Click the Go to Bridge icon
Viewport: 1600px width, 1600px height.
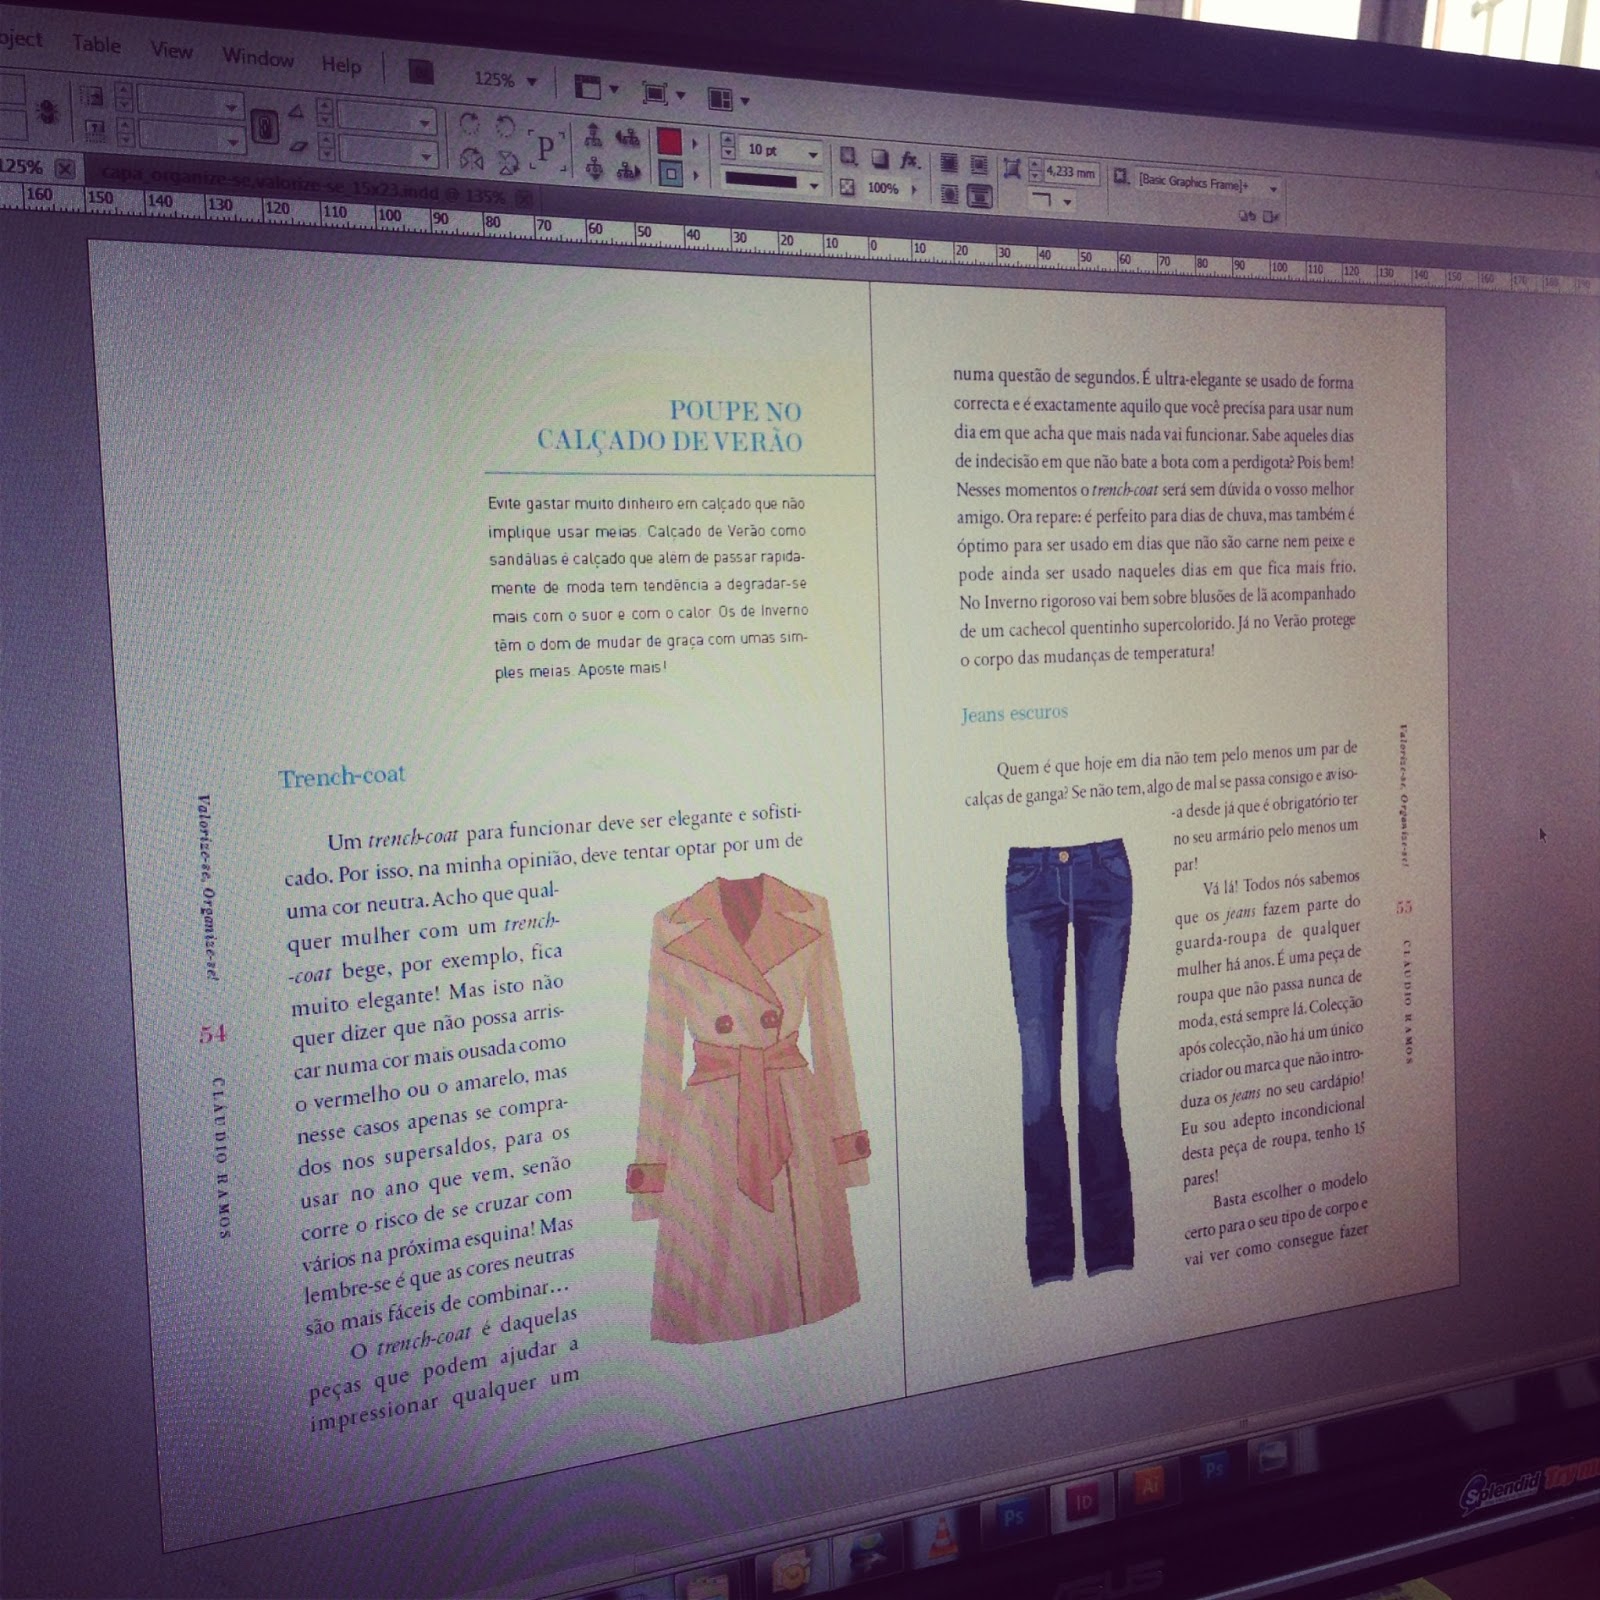(421, 72)
